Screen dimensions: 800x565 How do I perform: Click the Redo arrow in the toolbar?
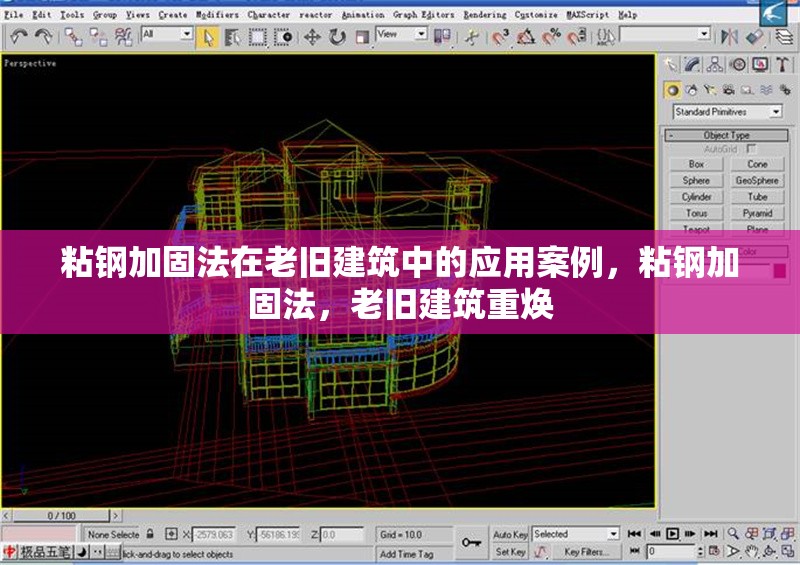pyautogui.click(x=43, y=37)
